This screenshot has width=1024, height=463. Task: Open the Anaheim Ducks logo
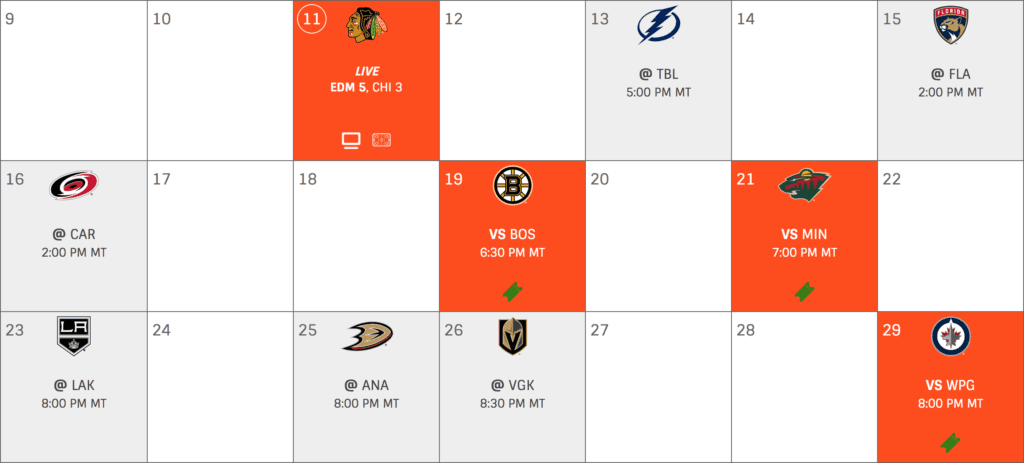[x=366, y=336]
